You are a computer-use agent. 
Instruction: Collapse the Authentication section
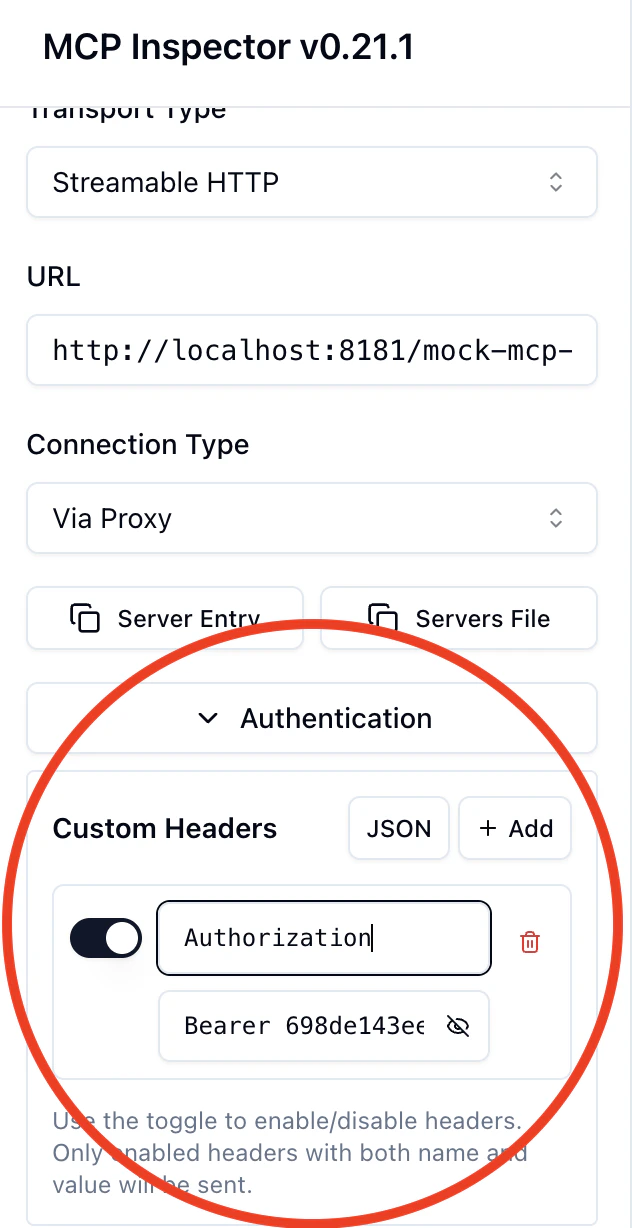[x=312, y=718]
